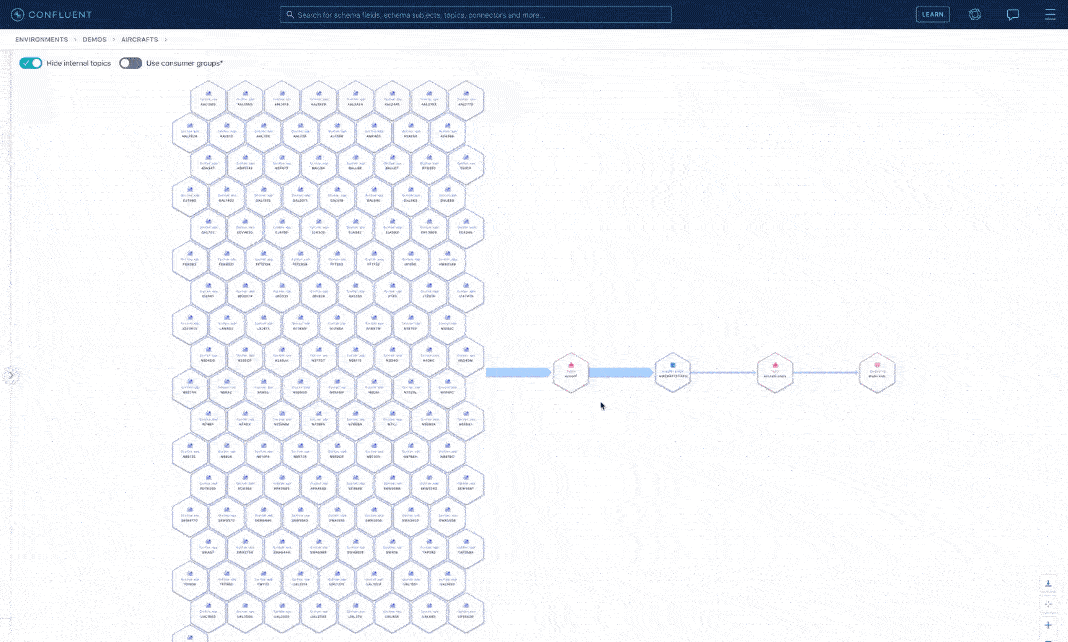Screen dimensions: 1068x642
Task: Open the hamburger menu in the header
Action: point(1050,14)
